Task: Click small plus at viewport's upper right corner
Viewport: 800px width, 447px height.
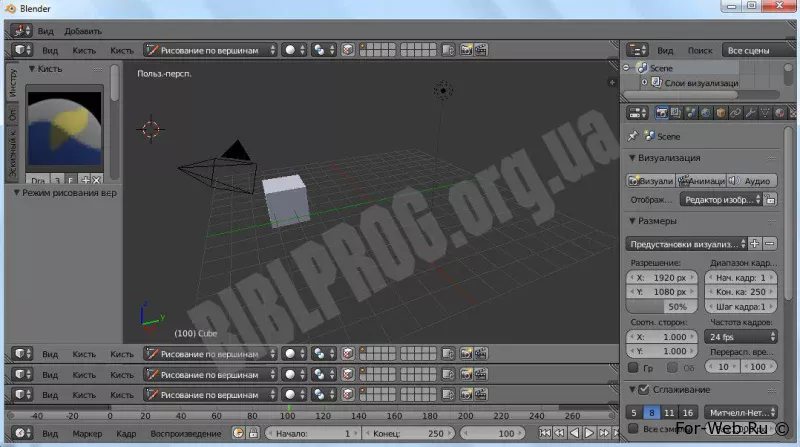Action: click(612, 82)
